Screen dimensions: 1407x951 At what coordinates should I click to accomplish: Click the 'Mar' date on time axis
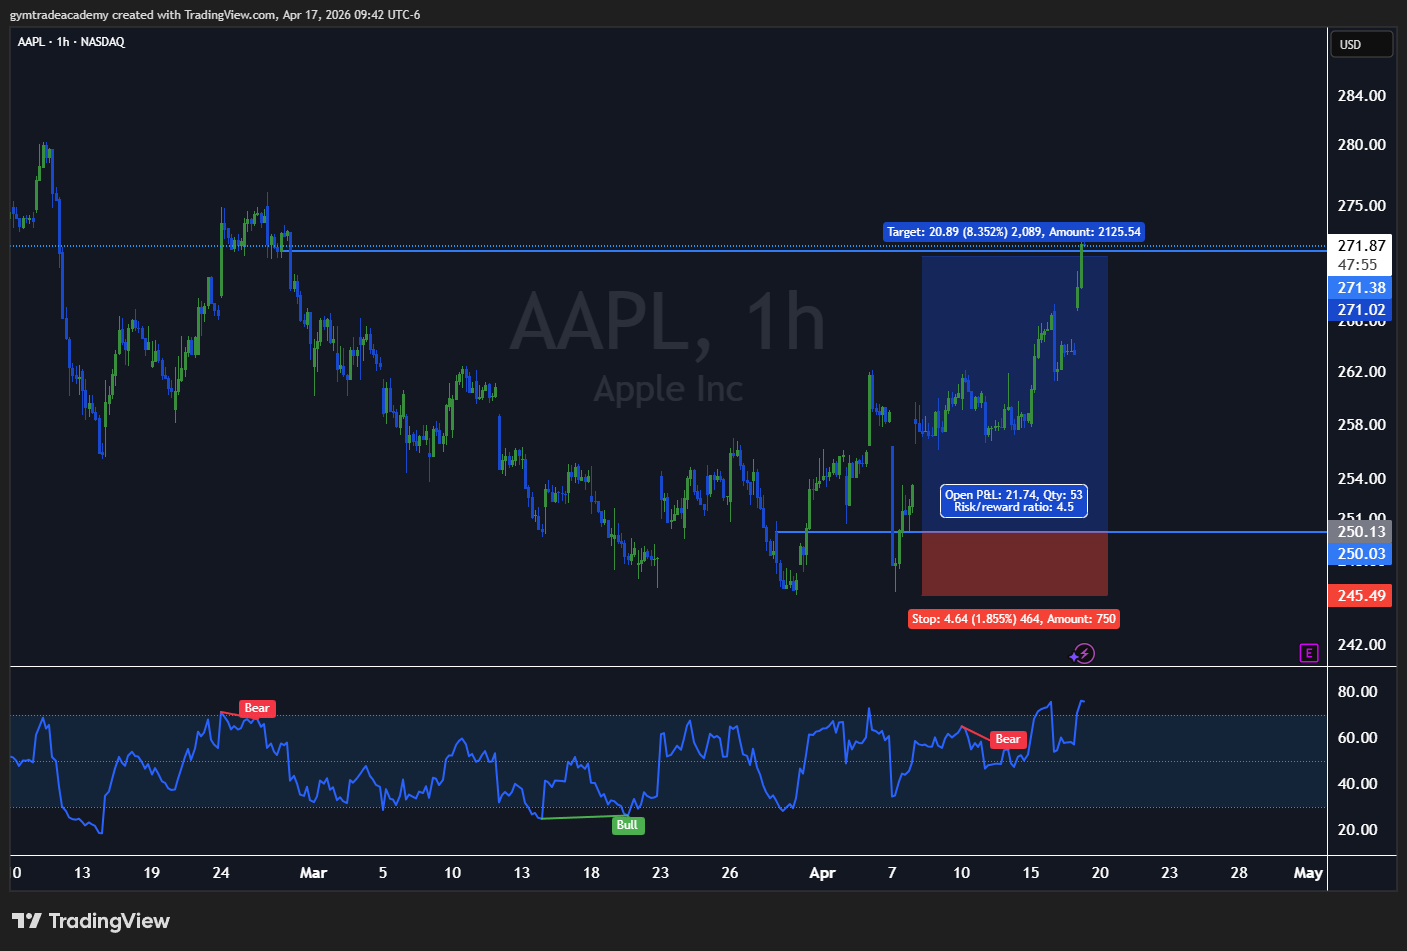coord(313,873)
